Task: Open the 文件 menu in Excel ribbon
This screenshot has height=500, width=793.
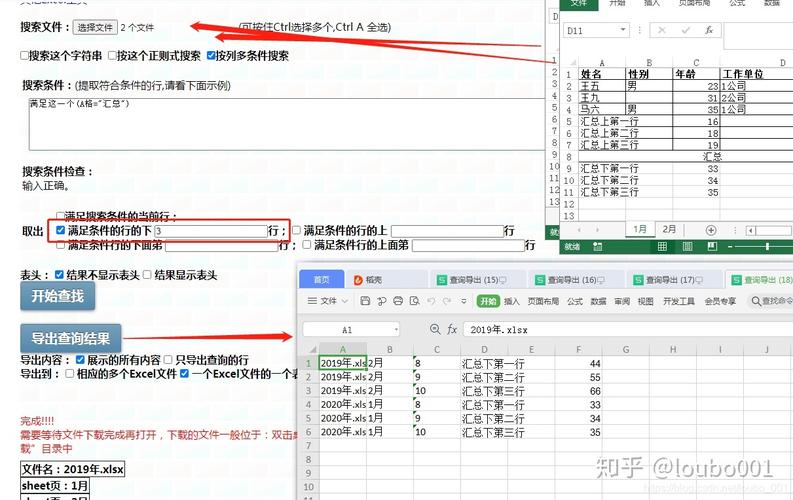Action: pyautogui.click(x=579, y=4)
